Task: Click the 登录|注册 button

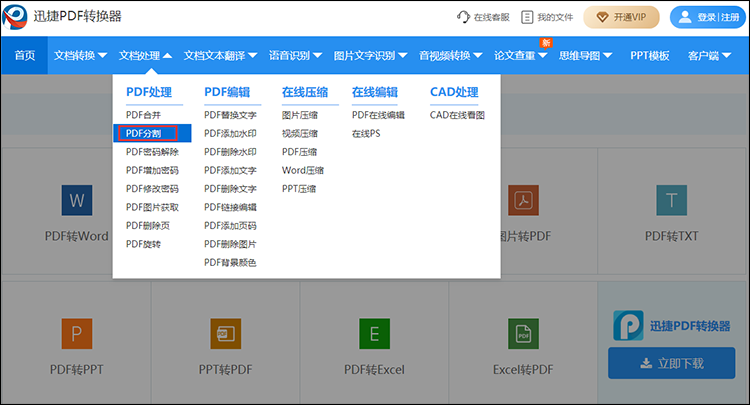Action: coord(708,17)
